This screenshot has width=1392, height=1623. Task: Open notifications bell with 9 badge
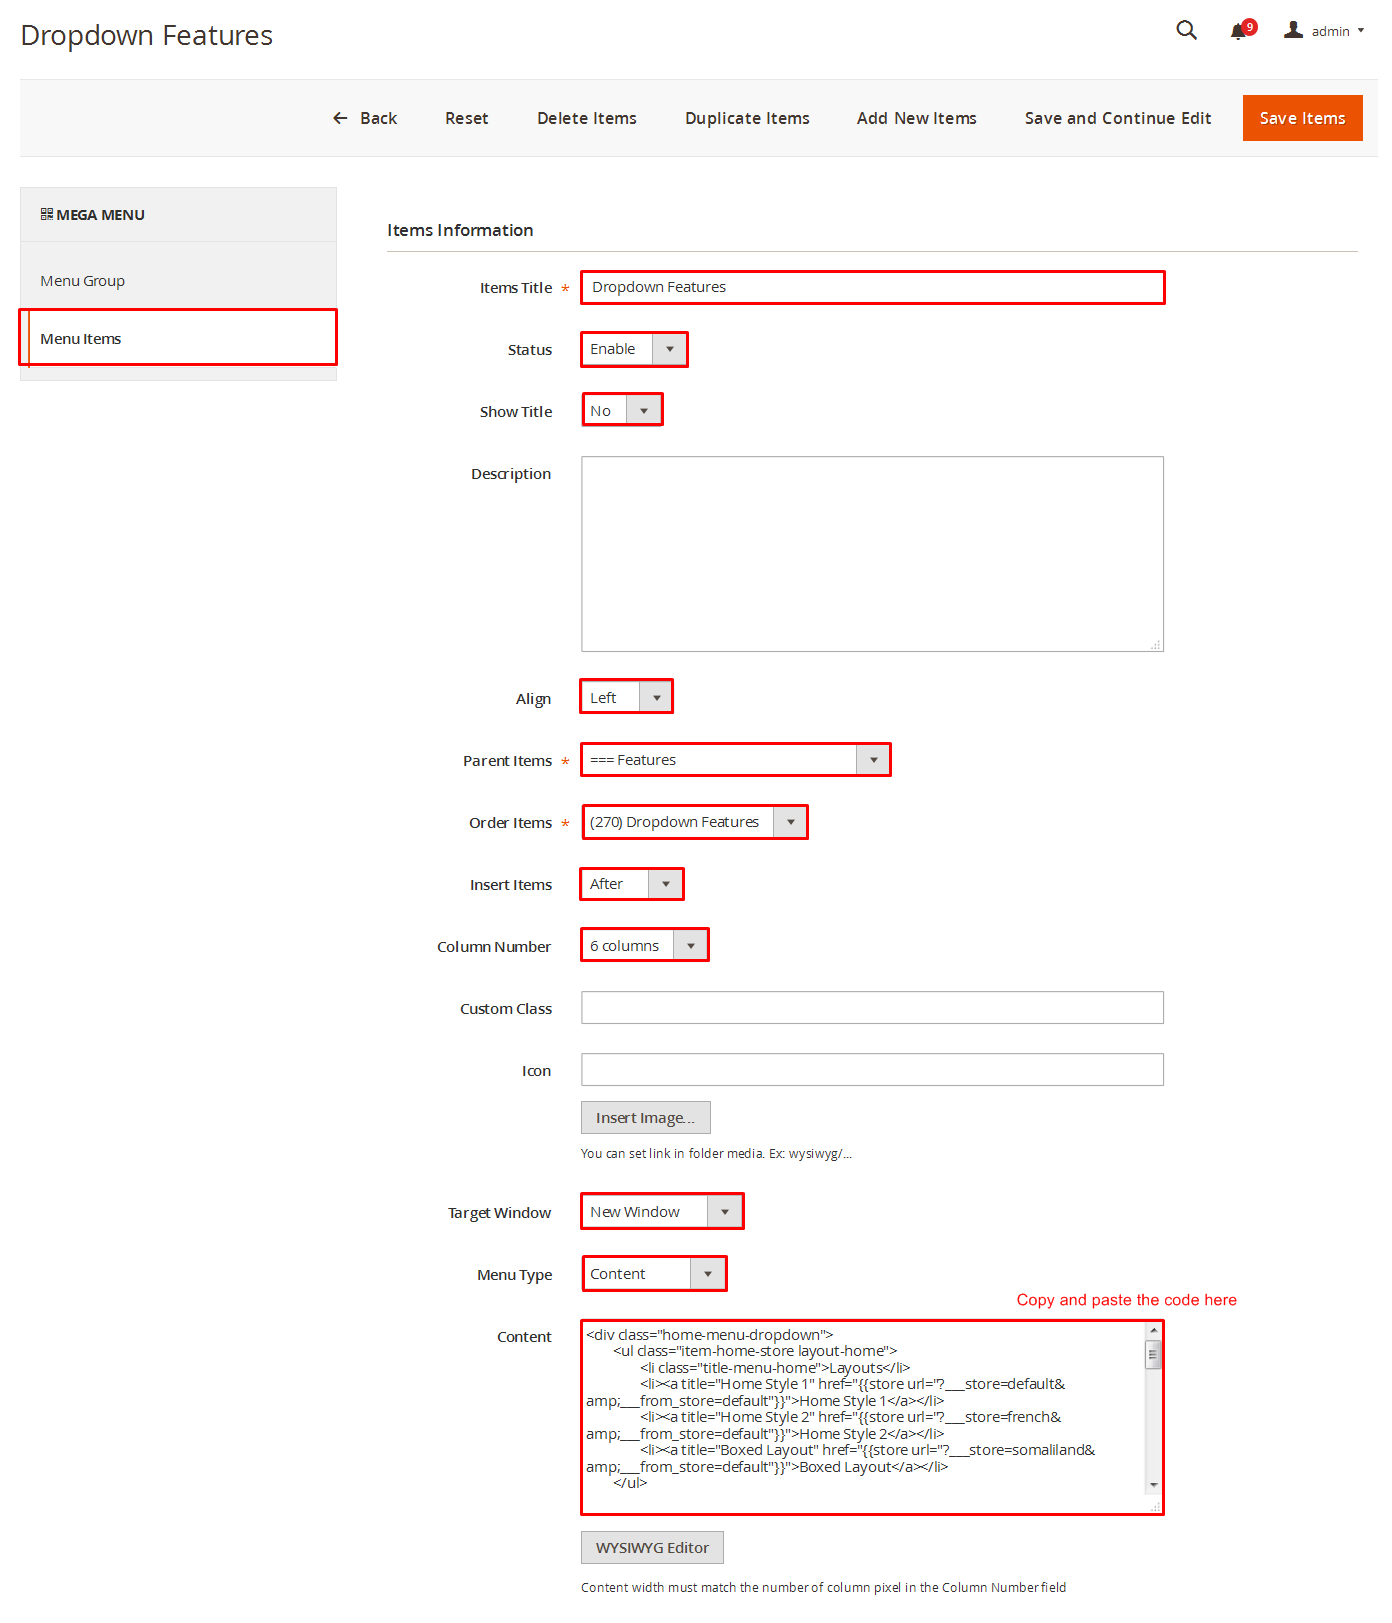[1242, 30]
